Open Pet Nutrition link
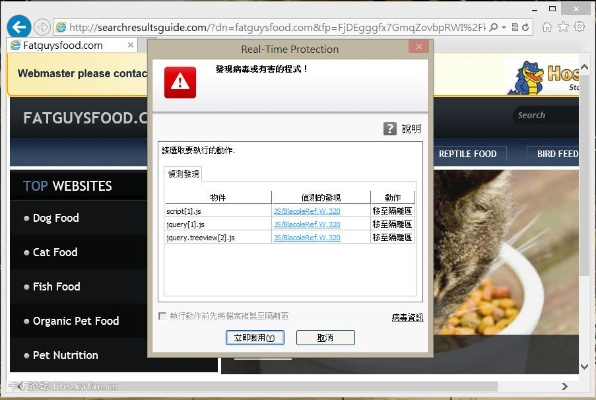Image resolution: width=596 pixels, height=400 pixels. click(65, 355)
